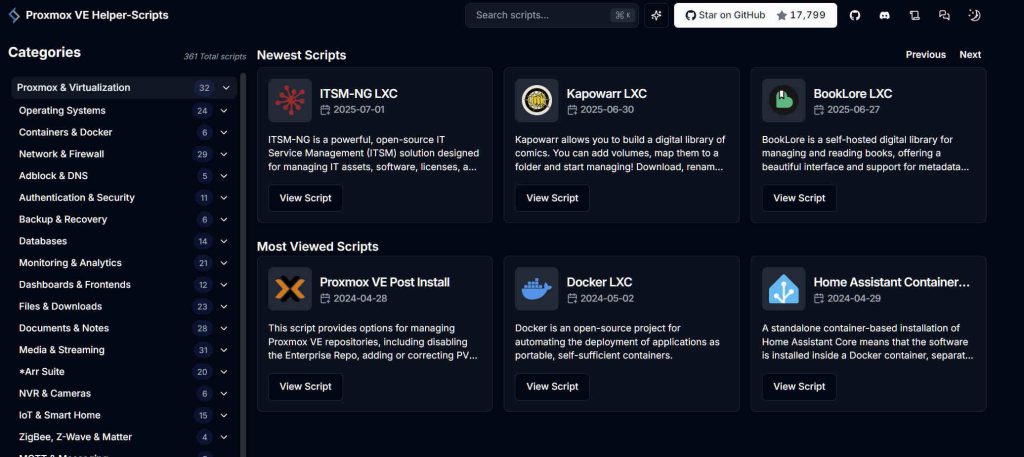Go to Next newest scripts page
Screen dimensions: 1024x457
click(970, 55)
